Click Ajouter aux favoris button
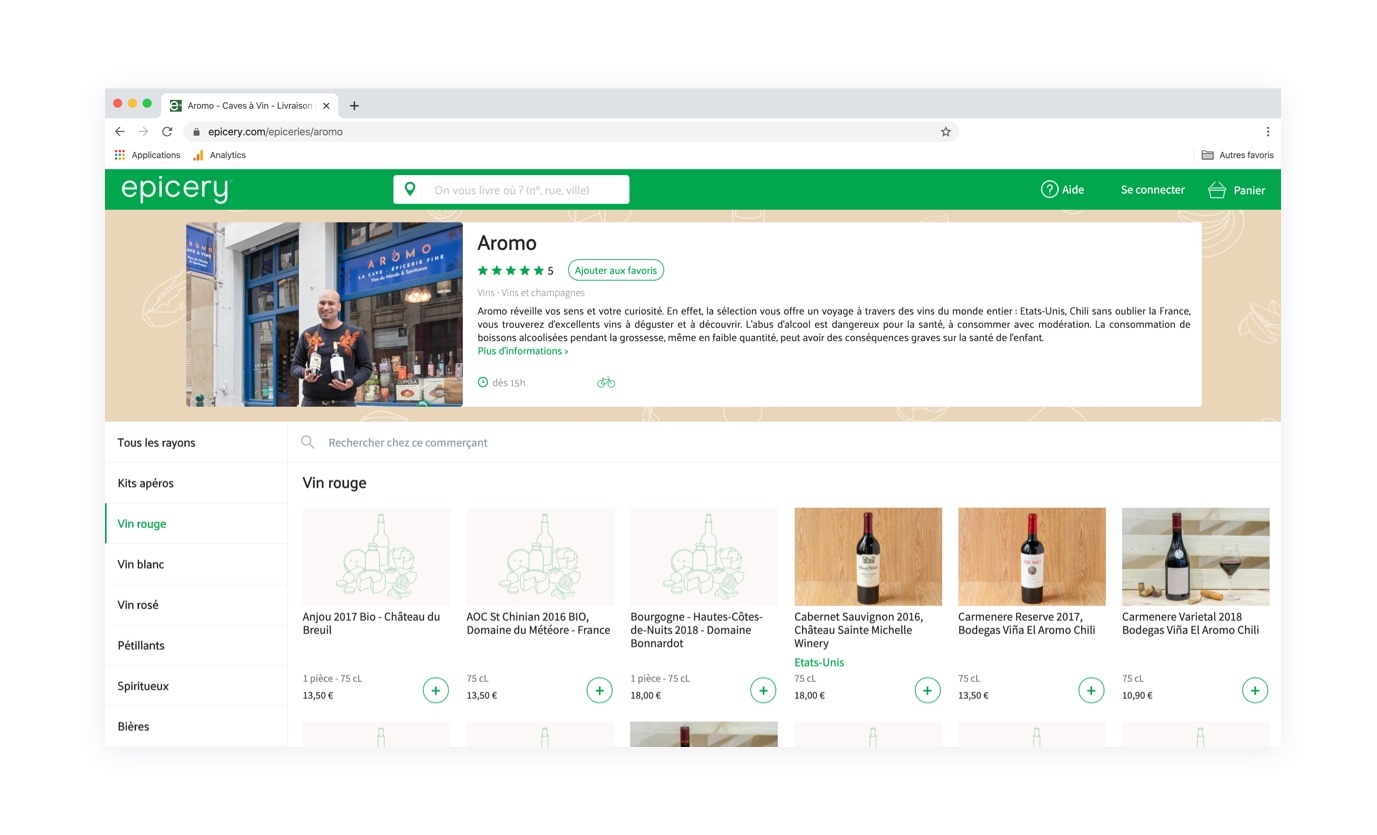 click(616, 270)
